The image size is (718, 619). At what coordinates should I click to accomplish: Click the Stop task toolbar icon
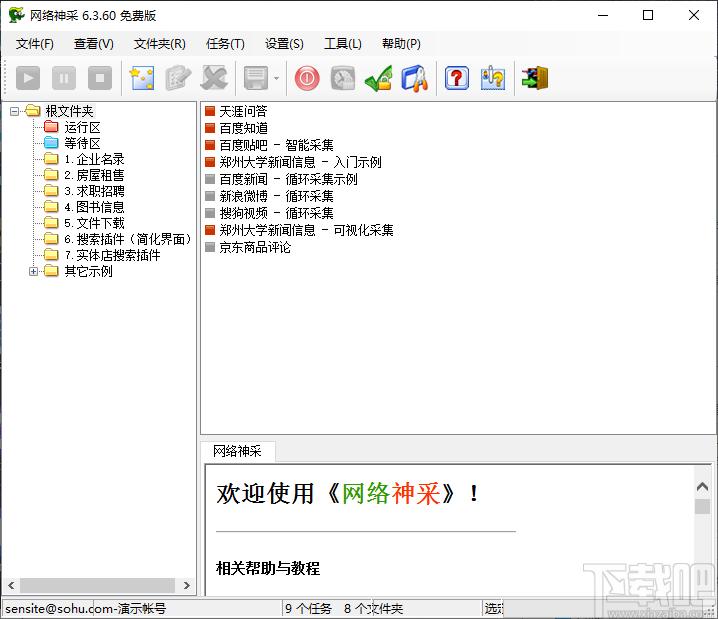click(x=100, y=78)
